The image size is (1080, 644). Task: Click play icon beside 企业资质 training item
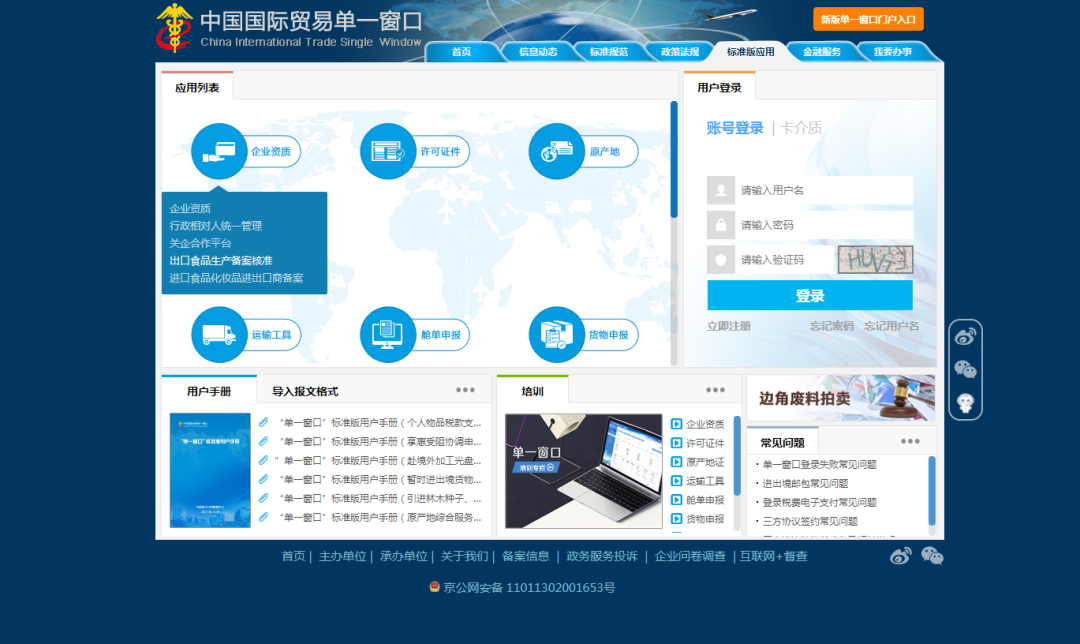click(676, 424)
